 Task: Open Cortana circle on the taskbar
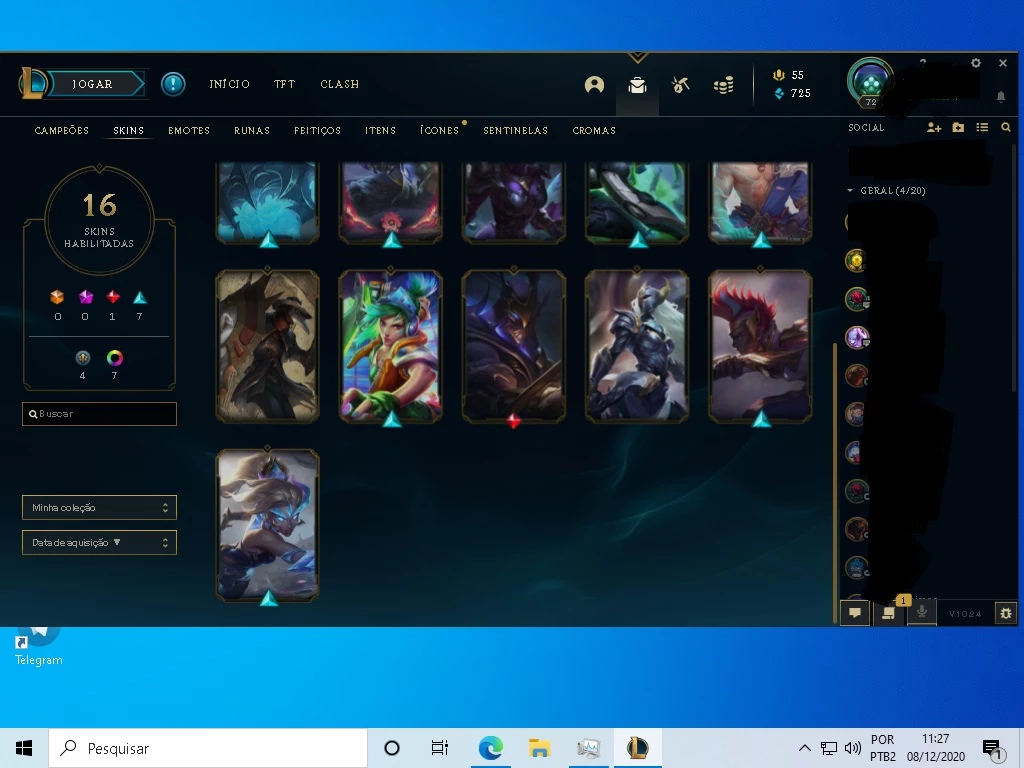[392, 748]
